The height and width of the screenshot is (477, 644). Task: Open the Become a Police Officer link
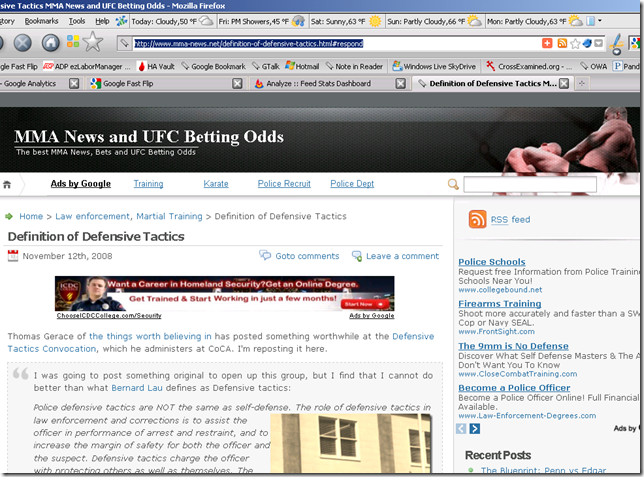point(514,388)
